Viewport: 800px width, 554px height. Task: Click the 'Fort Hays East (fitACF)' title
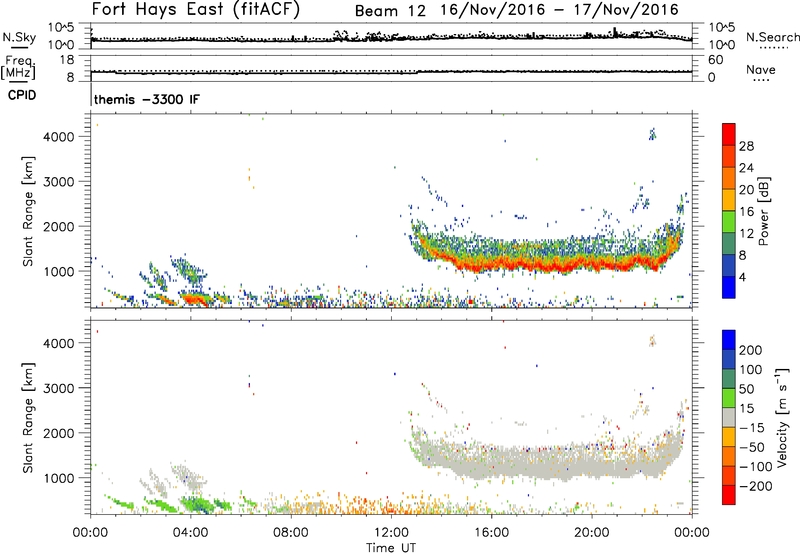pos(196,10)
